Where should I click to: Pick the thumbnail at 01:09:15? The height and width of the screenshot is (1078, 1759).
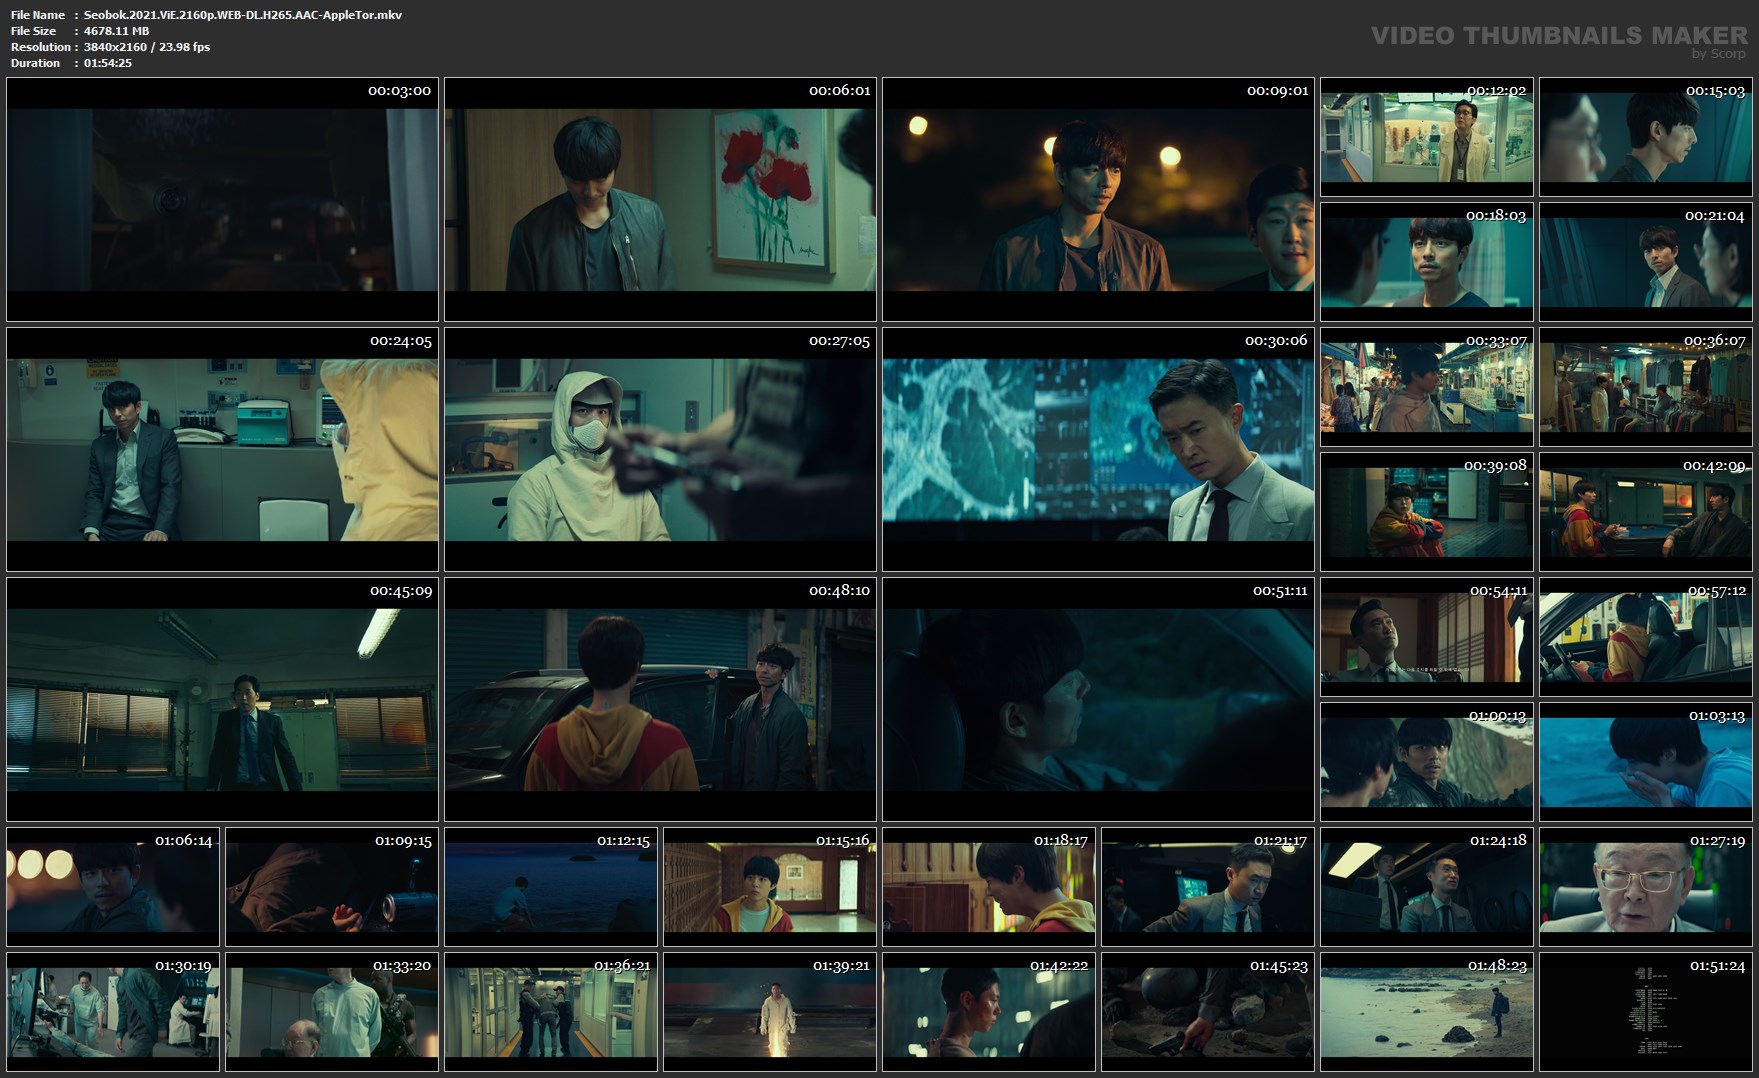point(332,887)
